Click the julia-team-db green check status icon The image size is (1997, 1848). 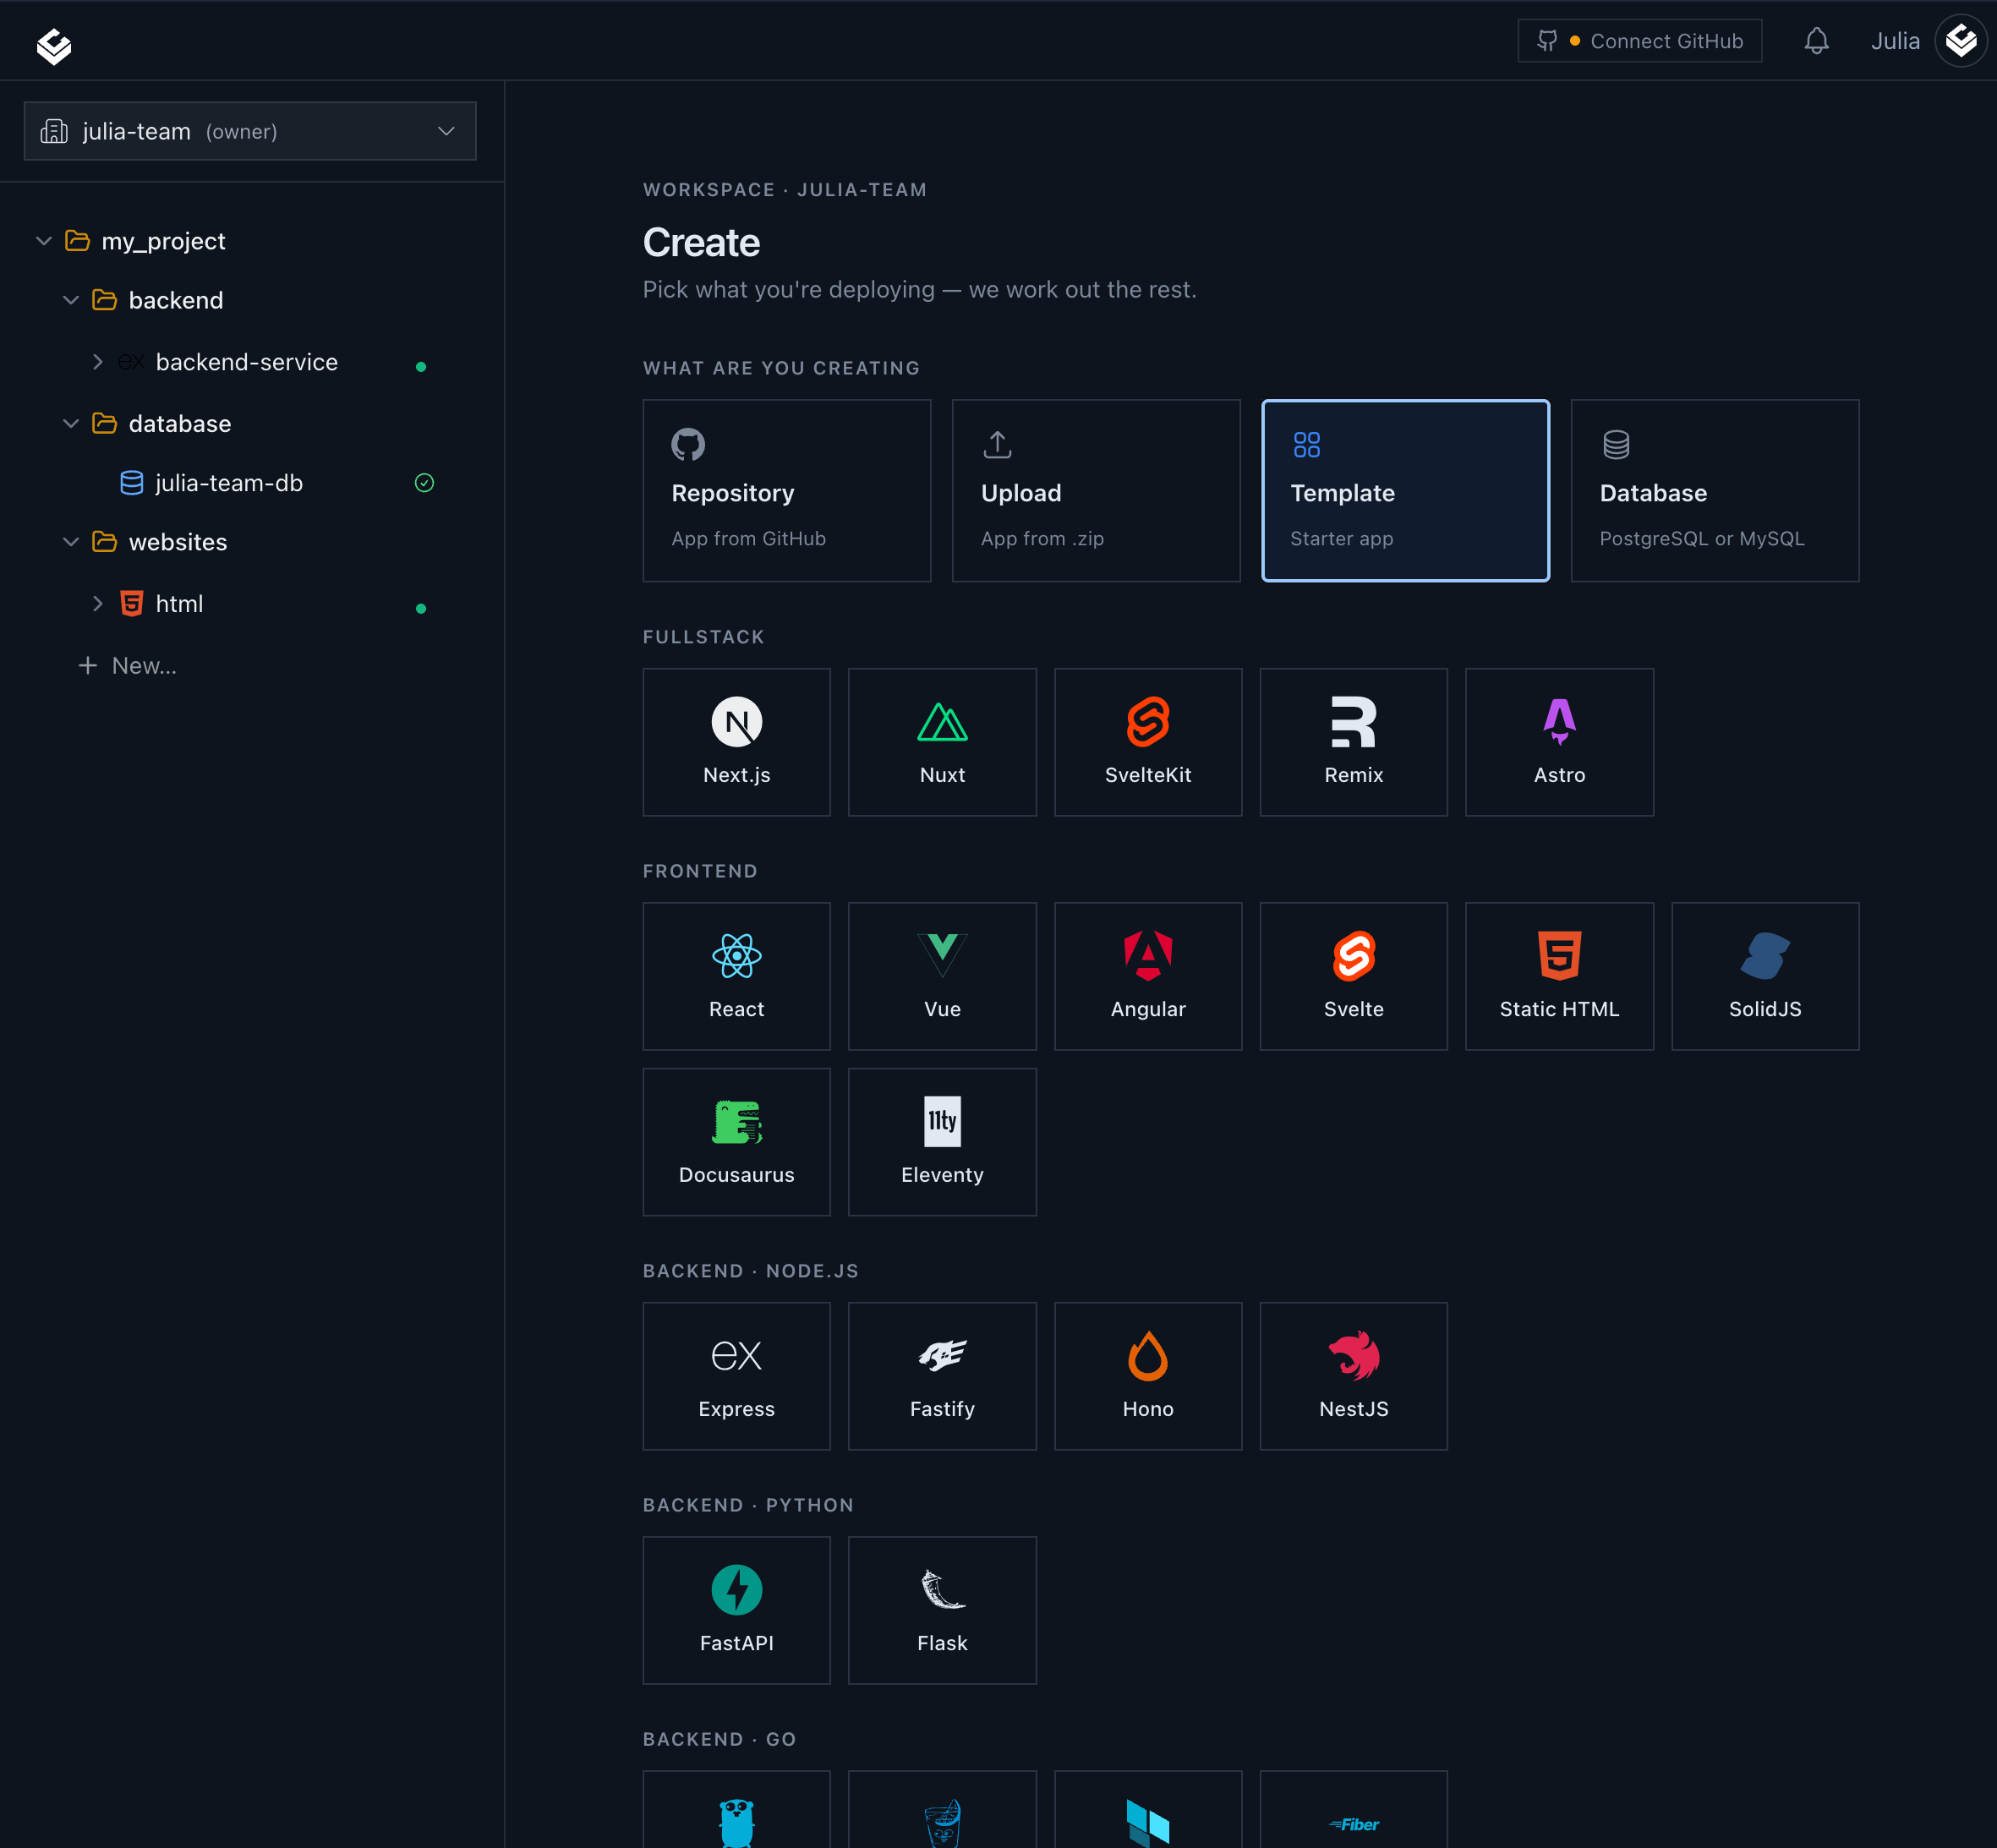click(x=424, y=483)
